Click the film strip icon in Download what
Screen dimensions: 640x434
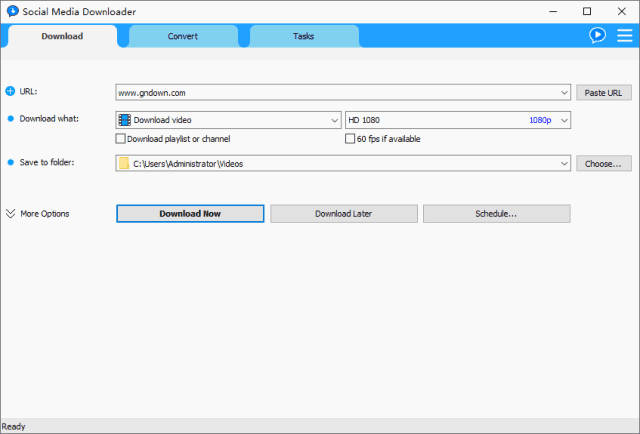tap(124, 120)
